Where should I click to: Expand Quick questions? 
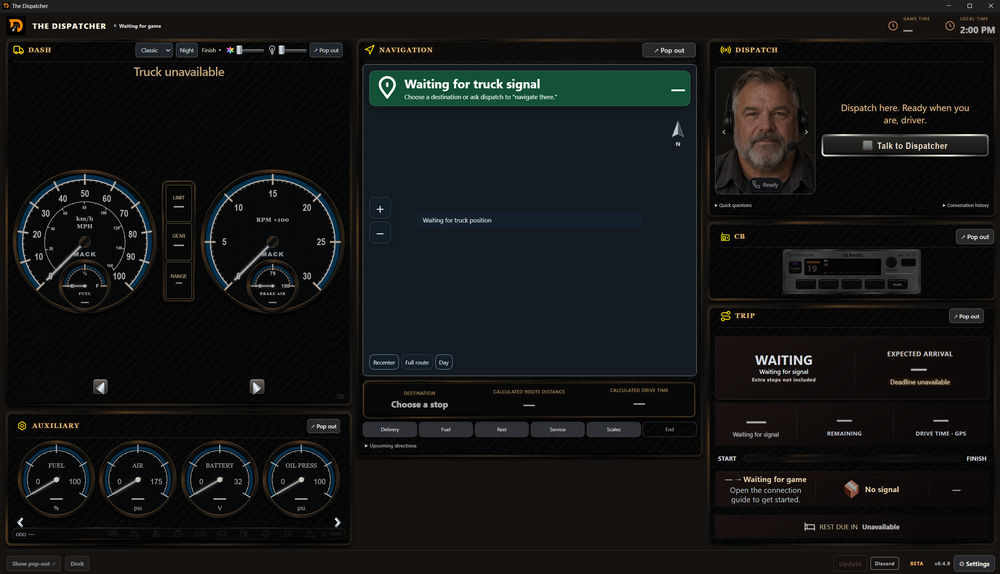point(733,205)
